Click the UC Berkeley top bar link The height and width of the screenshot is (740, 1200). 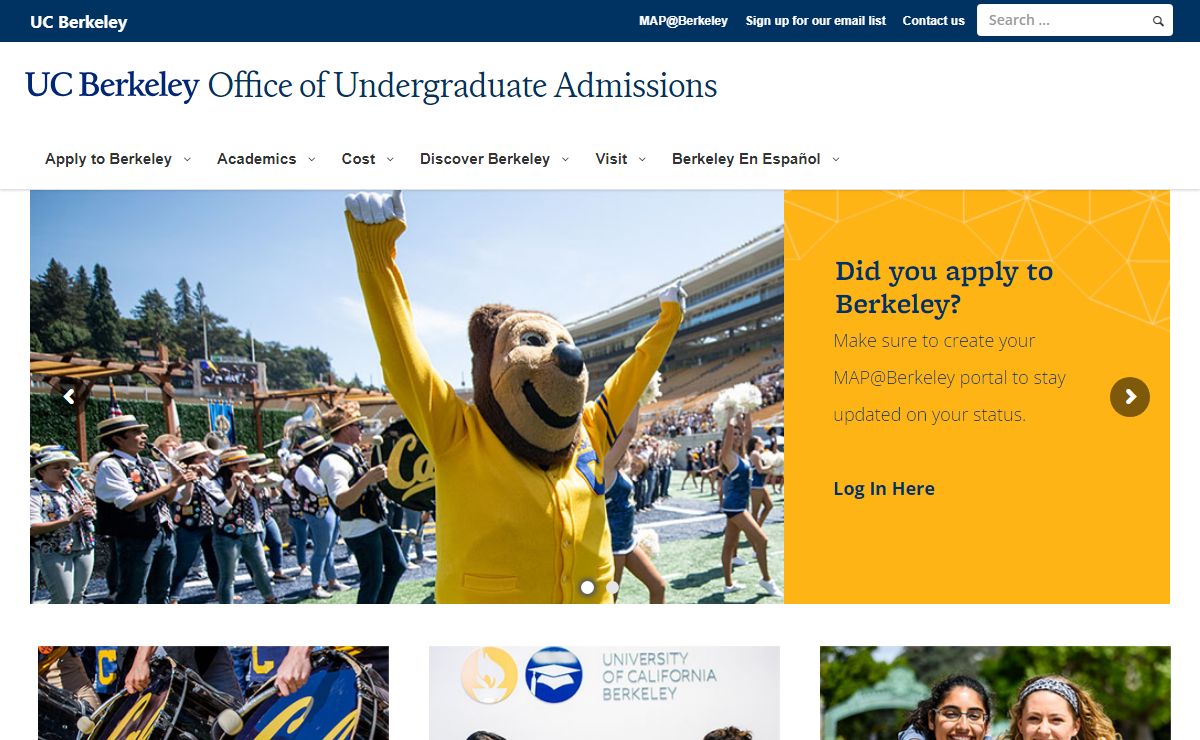click(79, 22)
